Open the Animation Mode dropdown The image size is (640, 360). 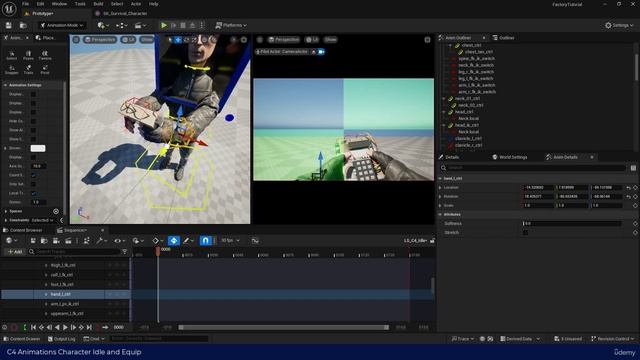coord(62,25)
